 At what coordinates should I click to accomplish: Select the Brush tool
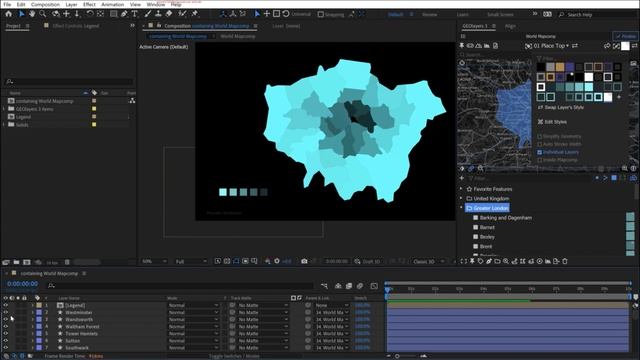click(148, 14)
